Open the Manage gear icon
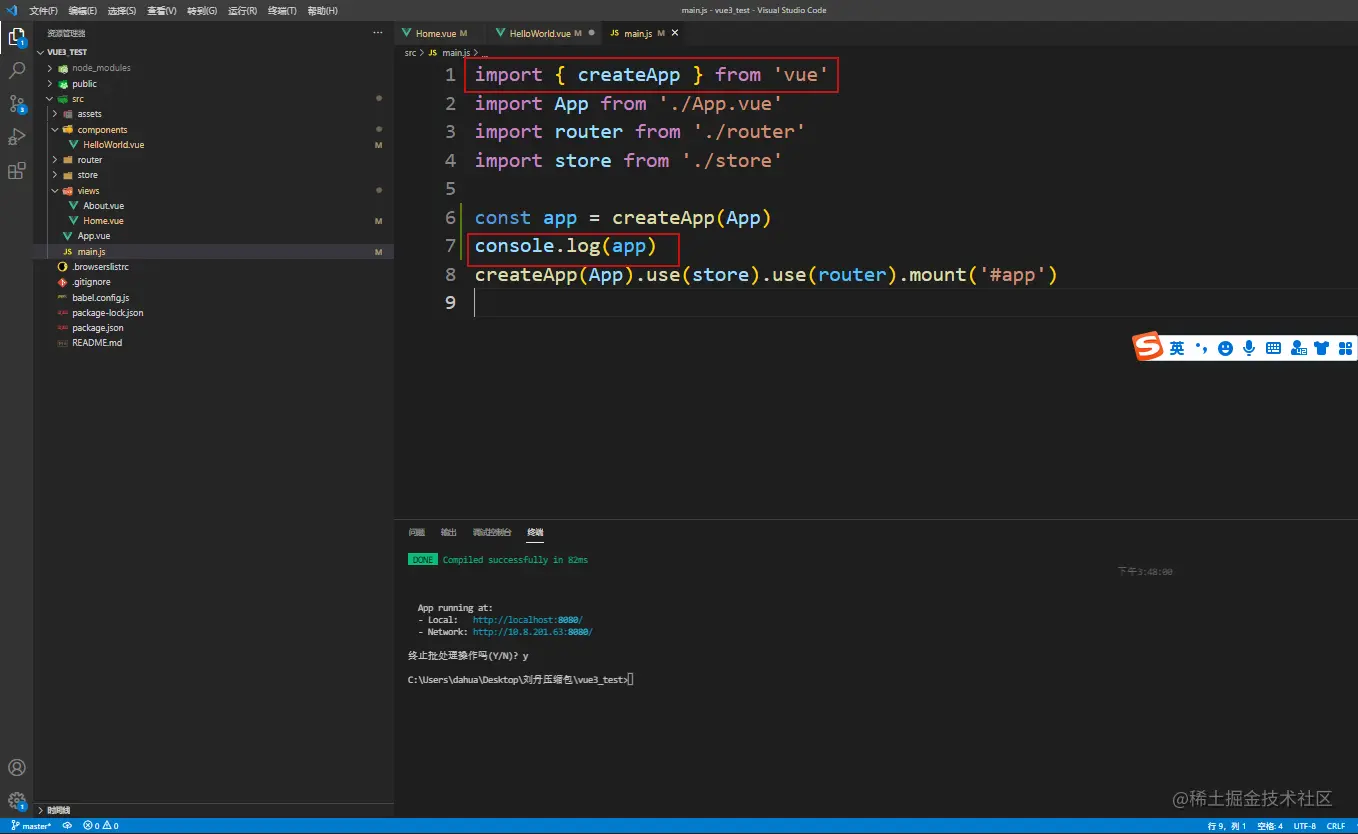 point(16,801)
